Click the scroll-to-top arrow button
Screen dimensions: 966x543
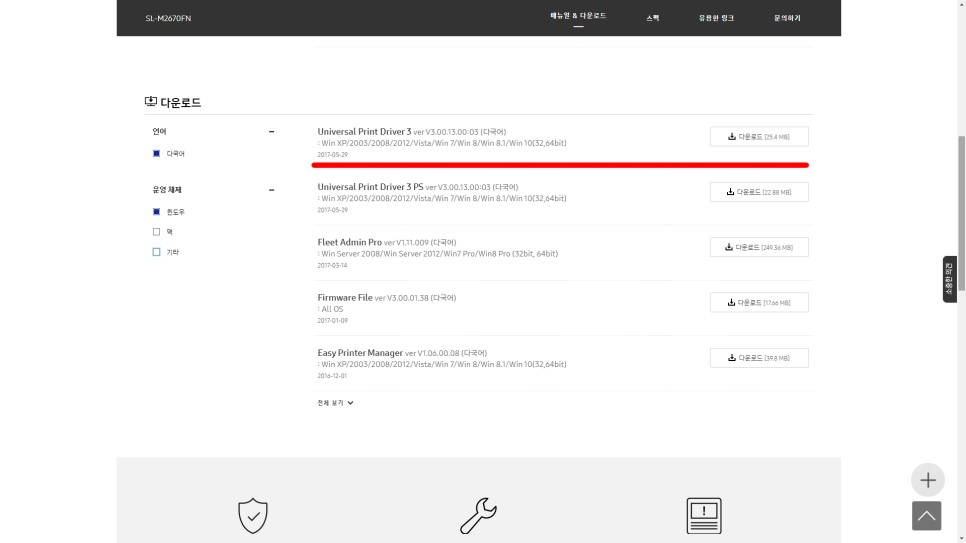[x=927, y=516]
